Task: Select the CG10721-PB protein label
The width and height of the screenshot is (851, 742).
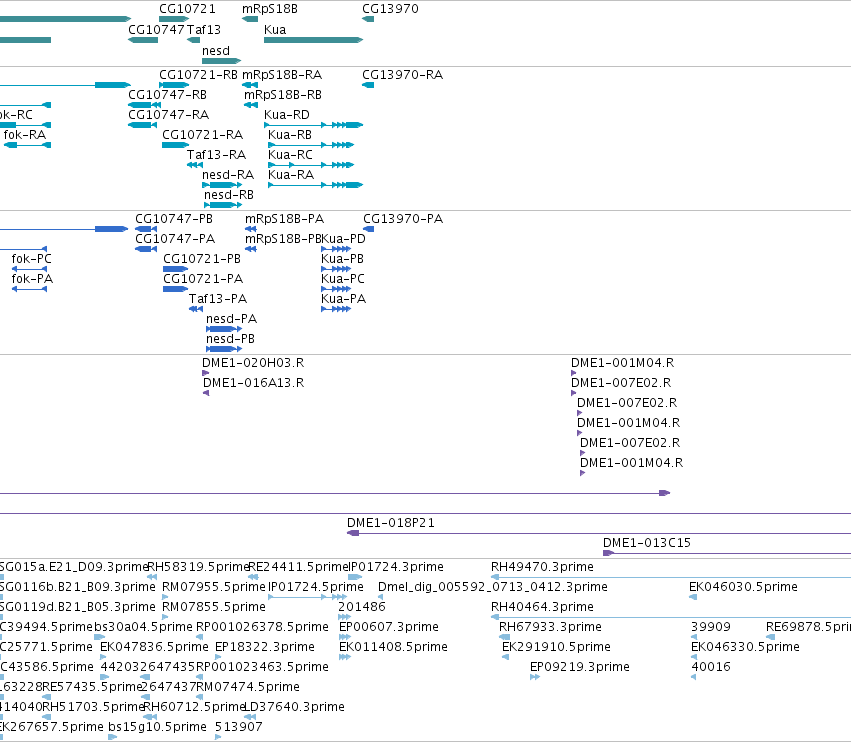Action: pyautogui.click(x=202, y=259)
